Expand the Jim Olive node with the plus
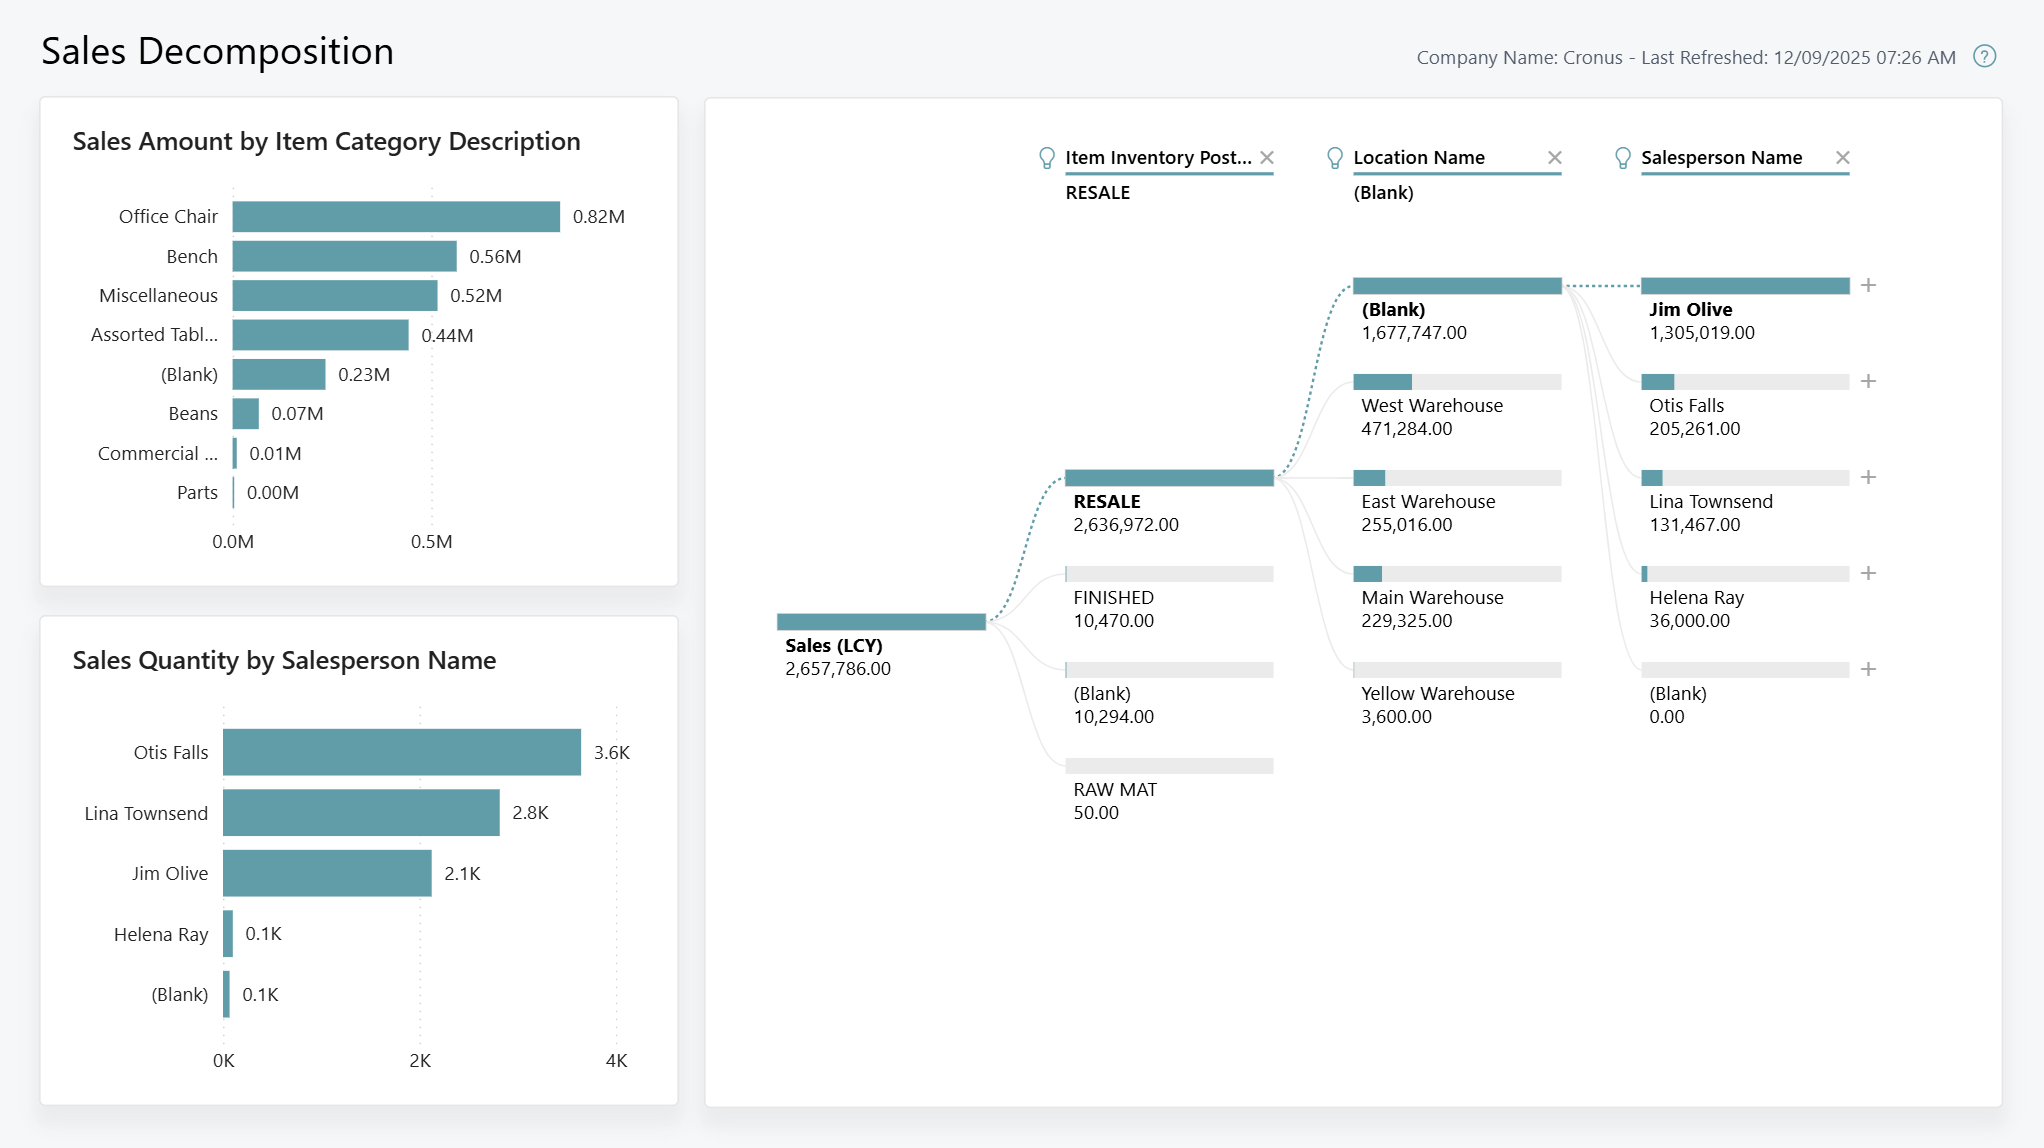This screenshot has width=2044, height=1148. click(x=1869, y=285)
